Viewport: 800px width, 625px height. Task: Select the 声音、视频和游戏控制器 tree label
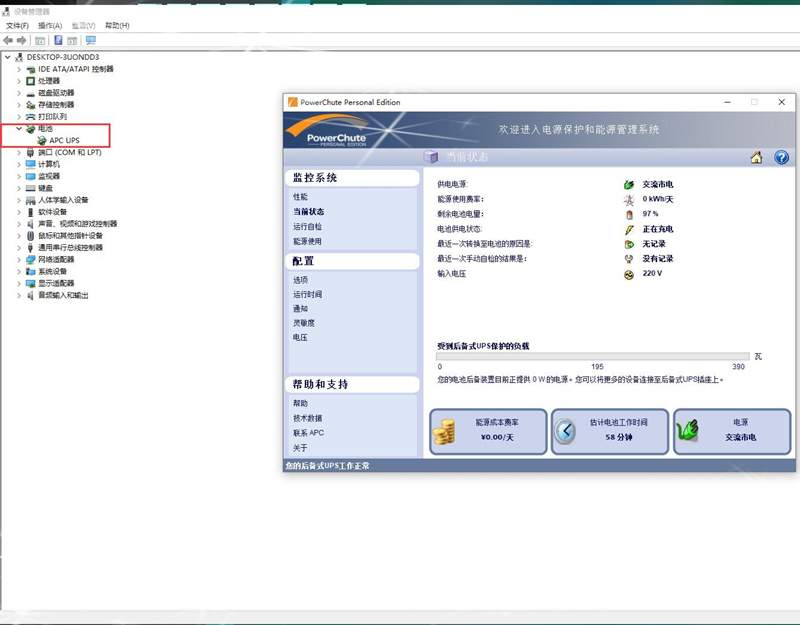pyautogui.click(x=78, y=224)
